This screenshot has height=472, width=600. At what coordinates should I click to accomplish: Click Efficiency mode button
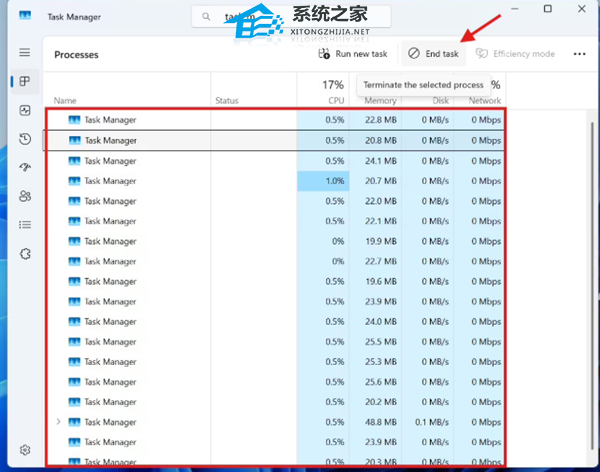pos(515,54)
